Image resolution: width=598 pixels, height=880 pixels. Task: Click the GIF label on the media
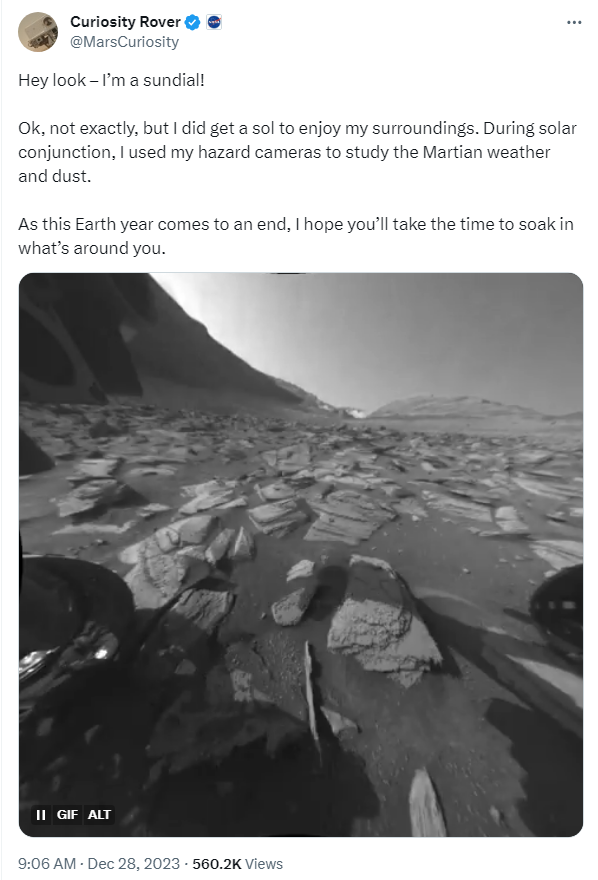click(67, 814)
